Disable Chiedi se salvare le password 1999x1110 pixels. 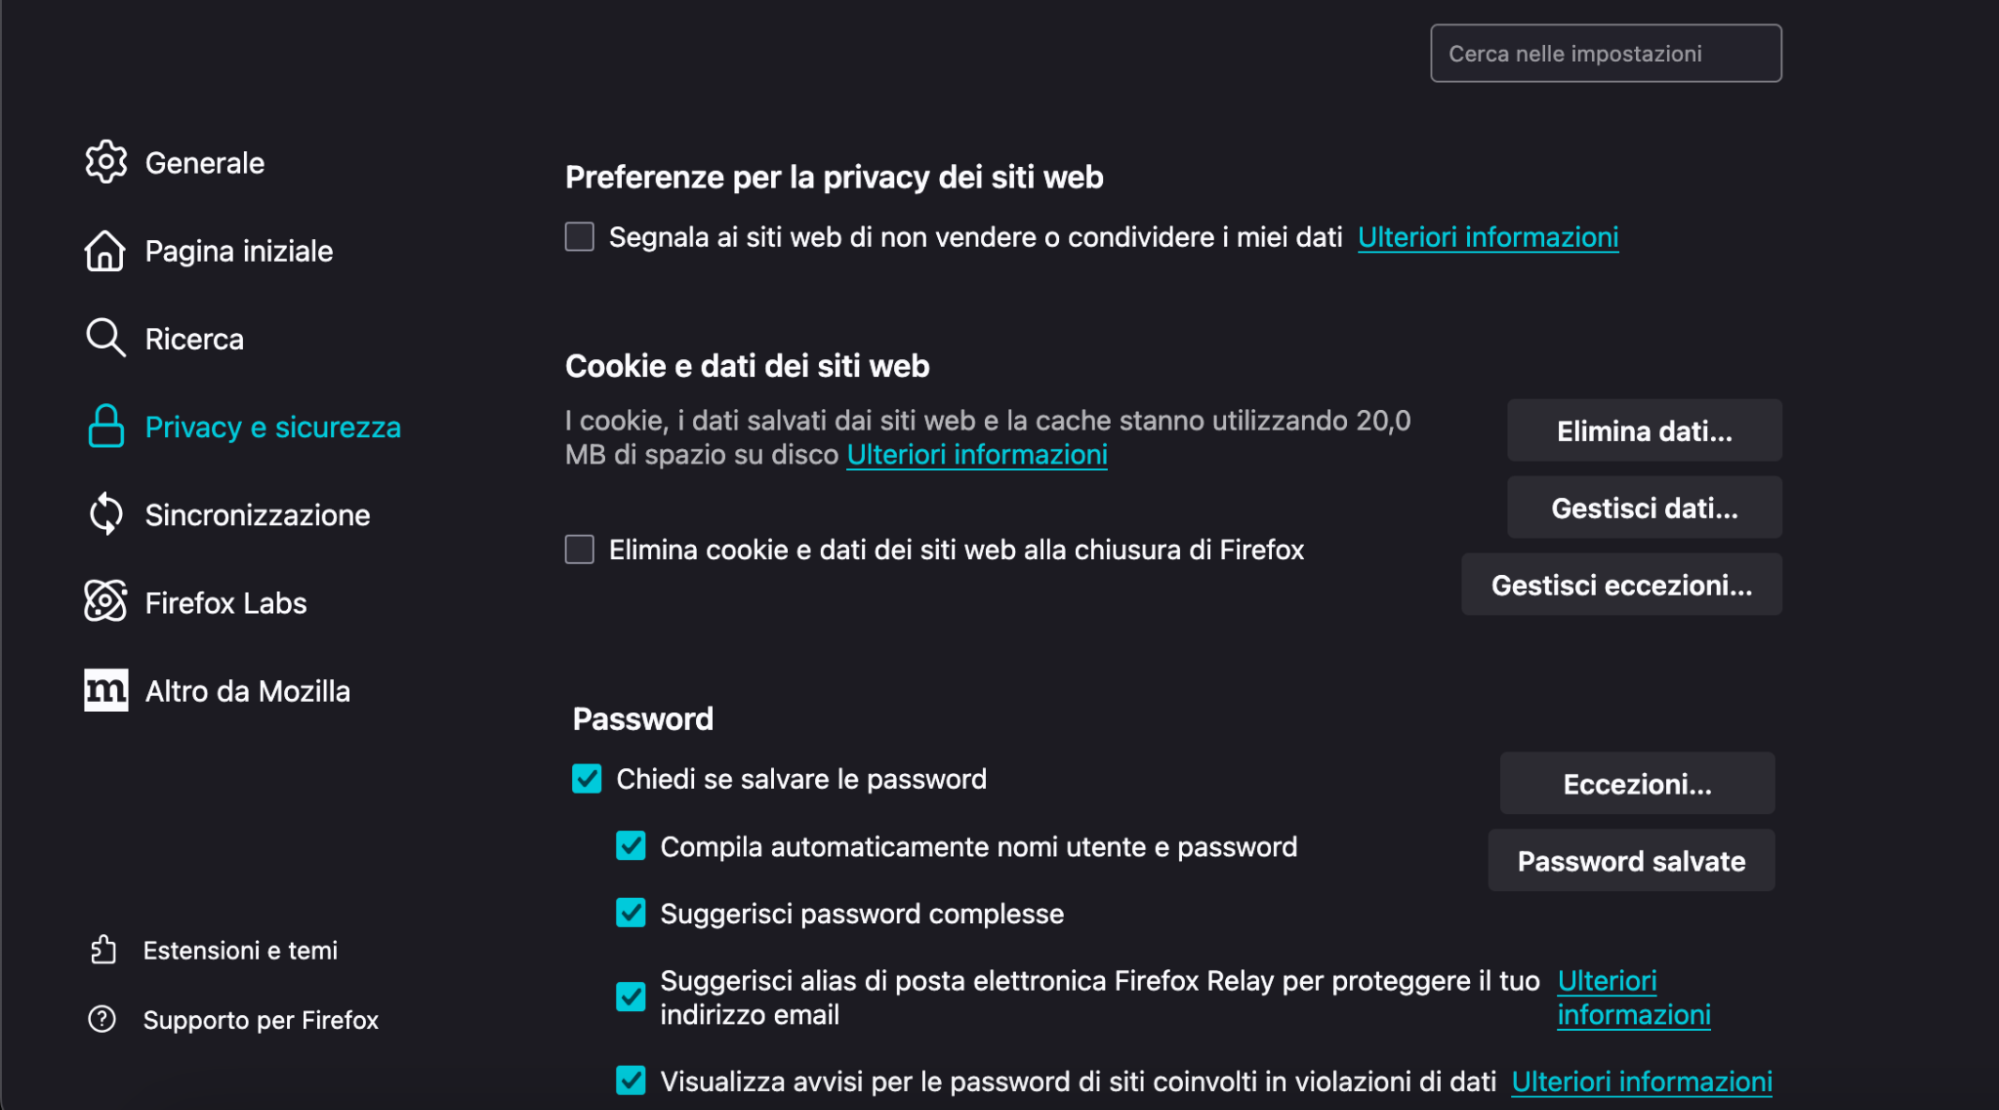pyautogui.click(x=586, y=778)
